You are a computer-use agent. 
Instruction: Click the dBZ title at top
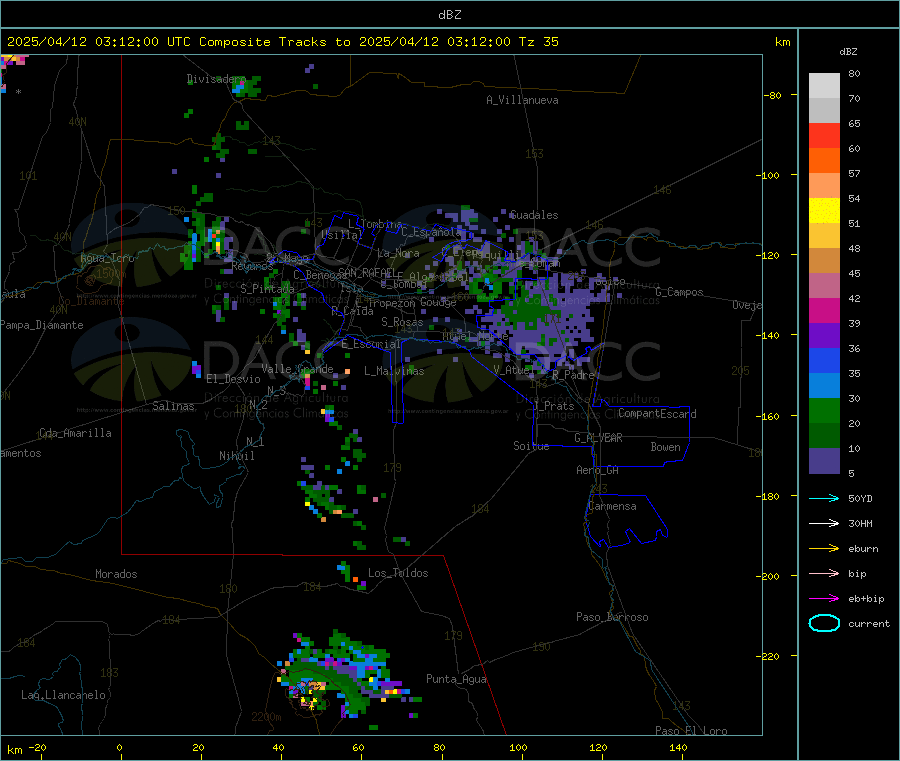point(449,15)
